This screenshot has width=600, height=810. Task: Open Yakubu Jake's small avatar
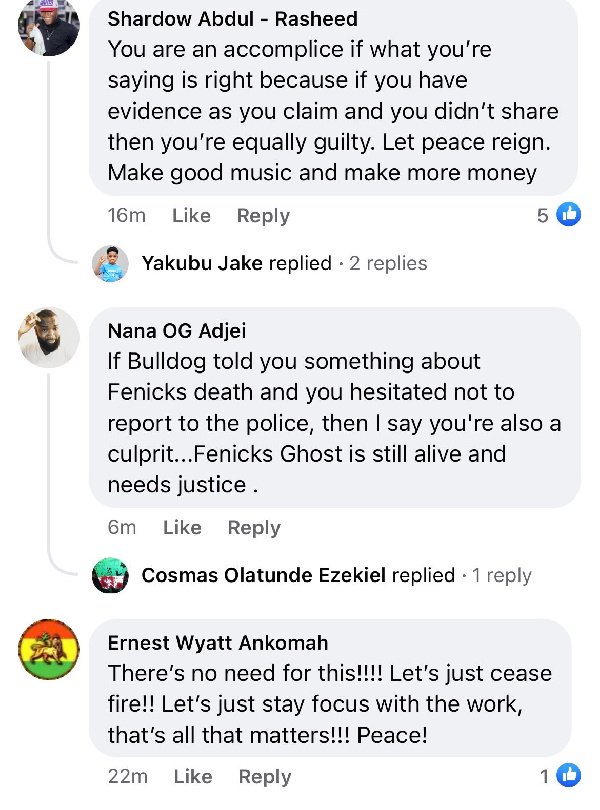pyautogui.click(x=110, y=263)
